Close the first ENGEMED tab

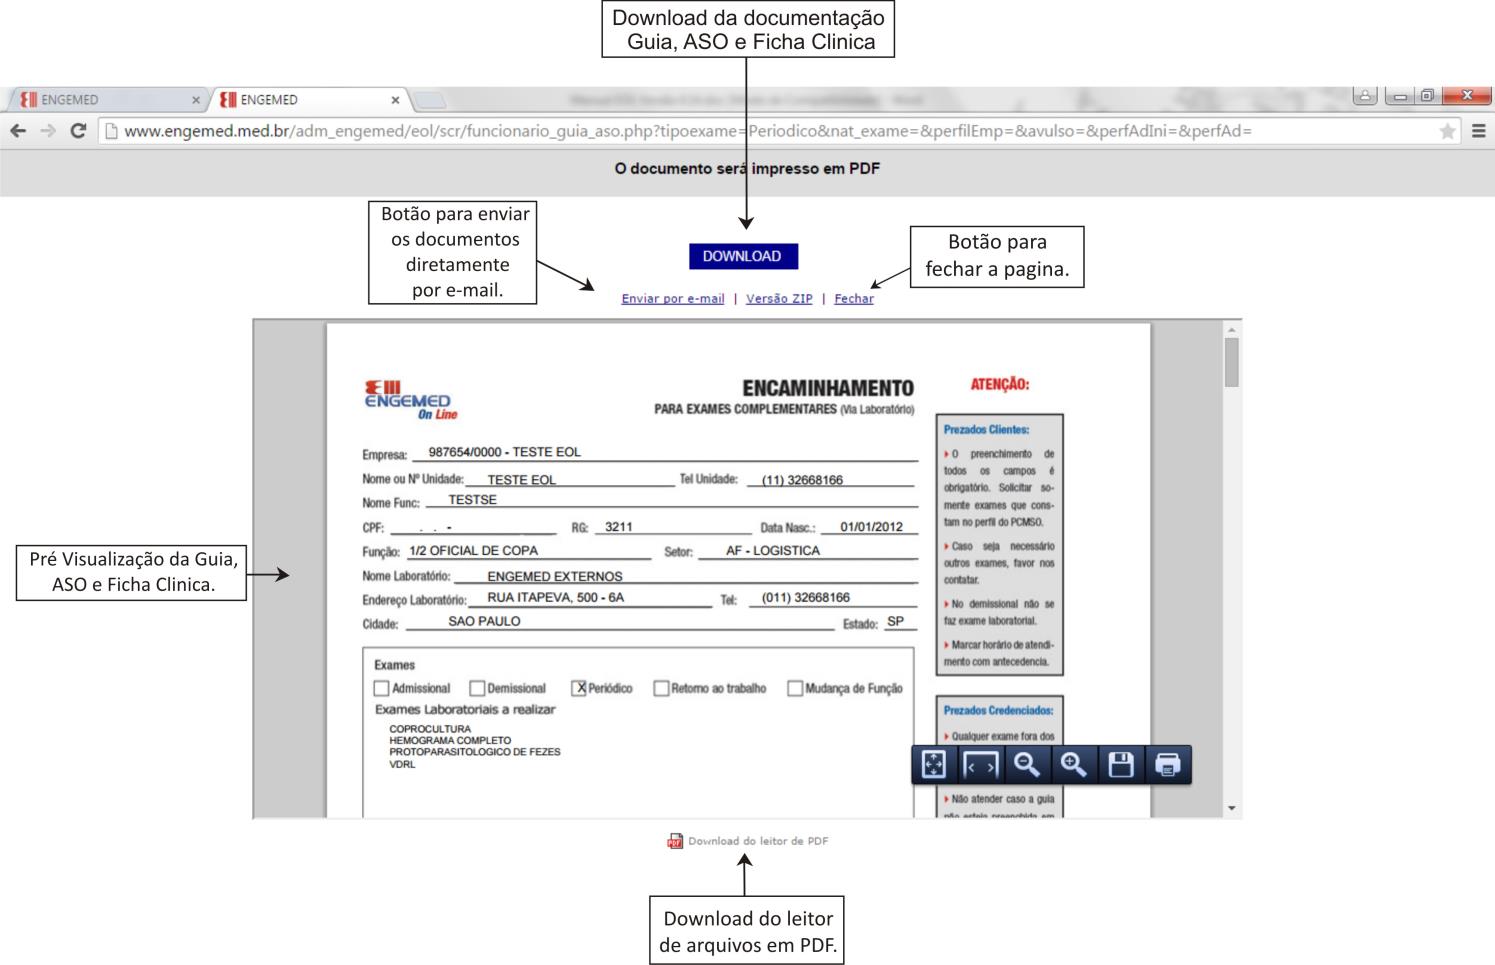(196, 100)
